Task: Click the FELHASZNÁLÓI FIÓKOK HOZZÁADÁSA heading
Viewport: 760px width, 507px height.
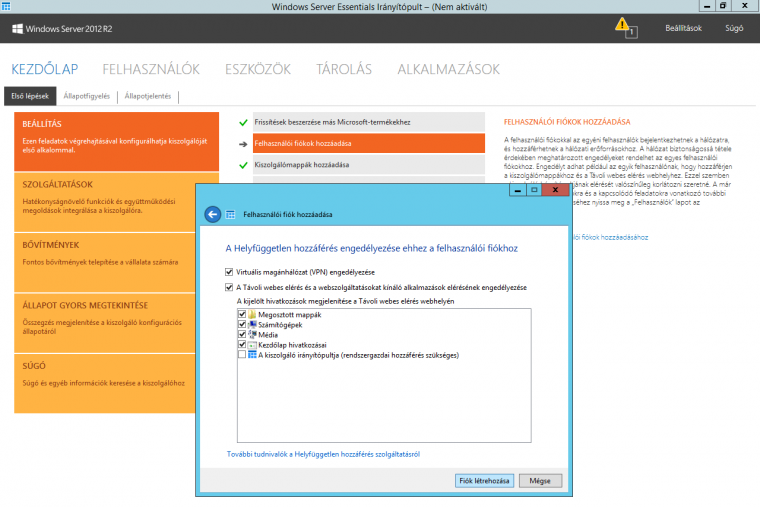Action: point(567,122)
